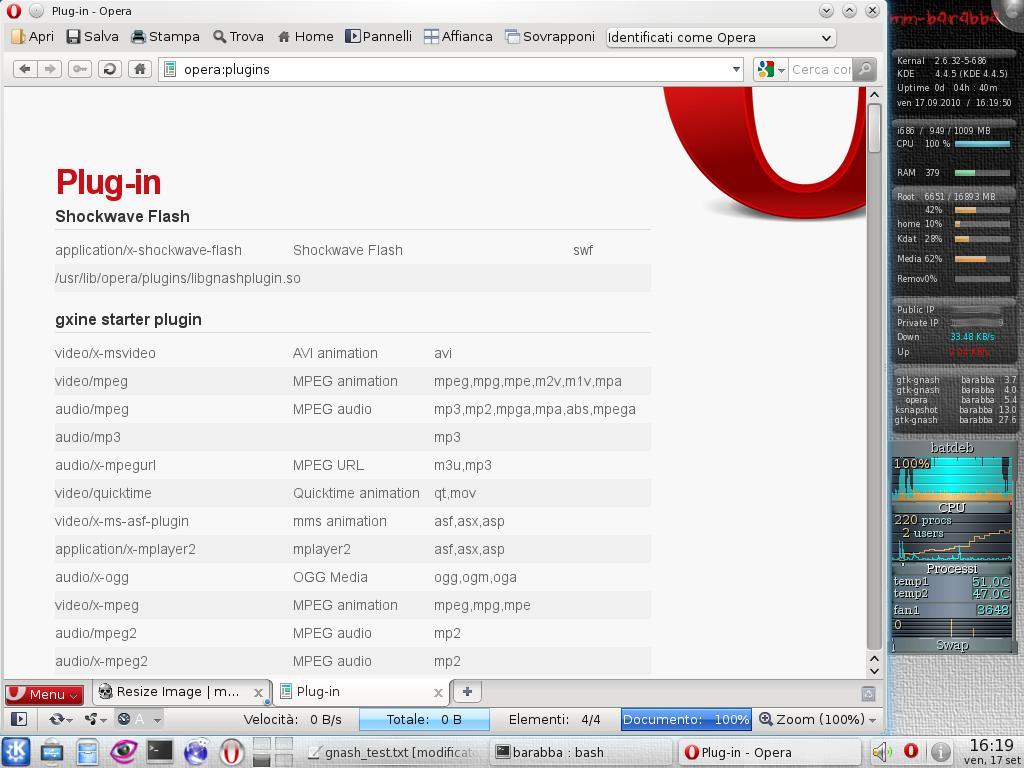Go to homepage via house icon

click(x=139, y=69)
